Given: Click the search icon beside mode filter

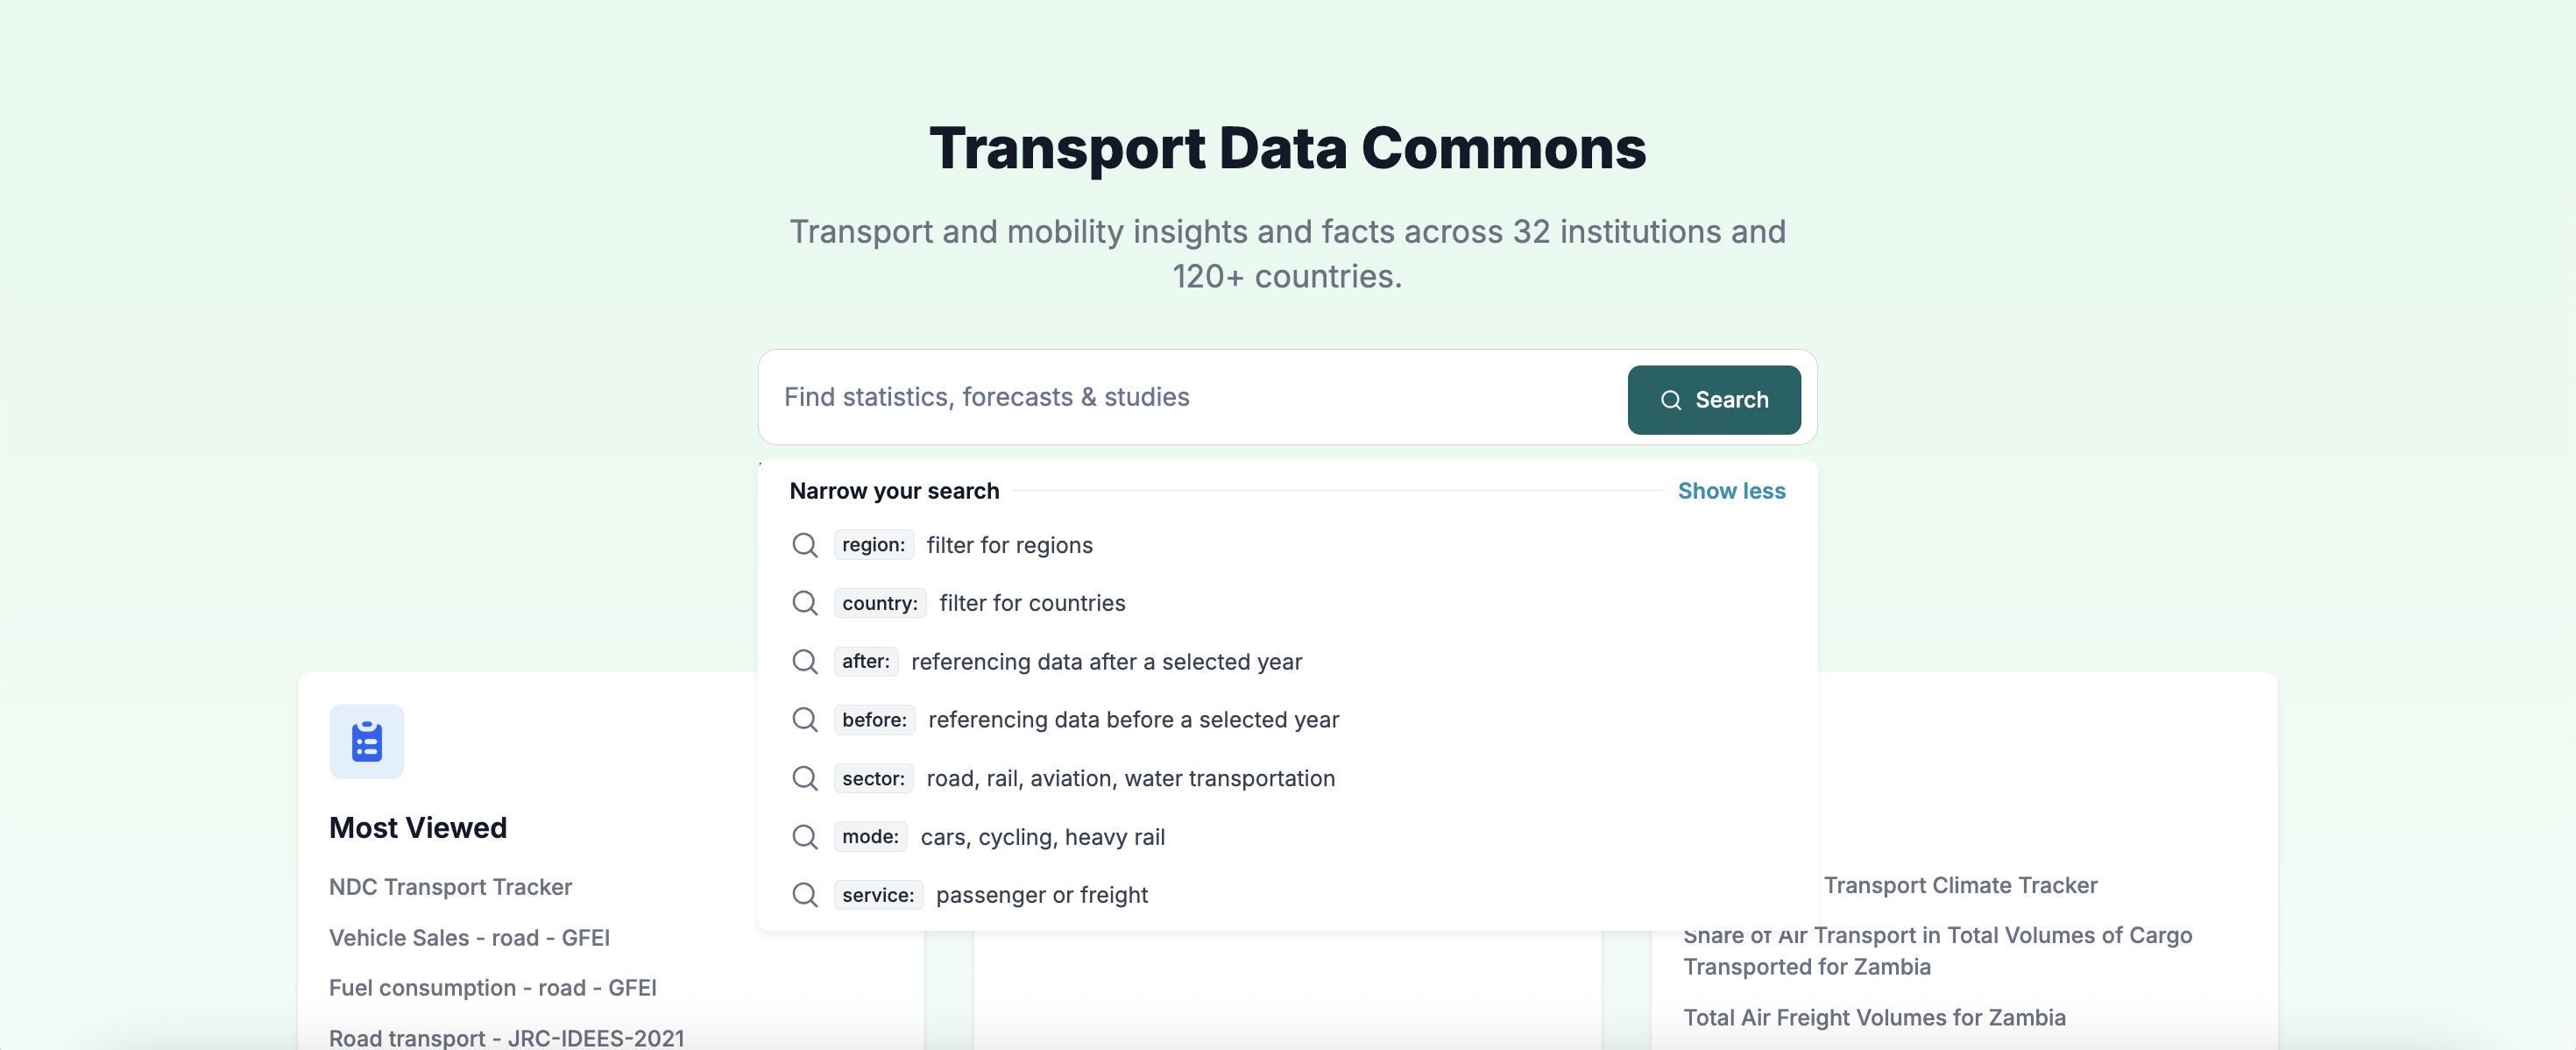Looking at the screenshot, I should pyautogui.click(x=805, y=836).
